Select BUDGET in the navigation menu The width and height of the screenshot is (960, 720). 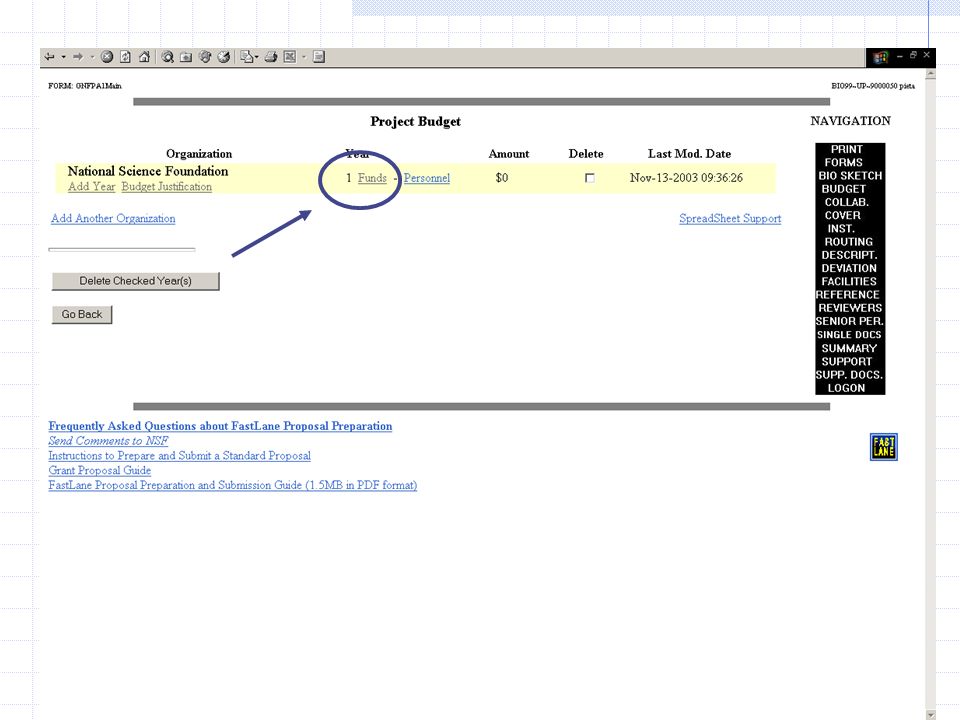tap(844, 189)
